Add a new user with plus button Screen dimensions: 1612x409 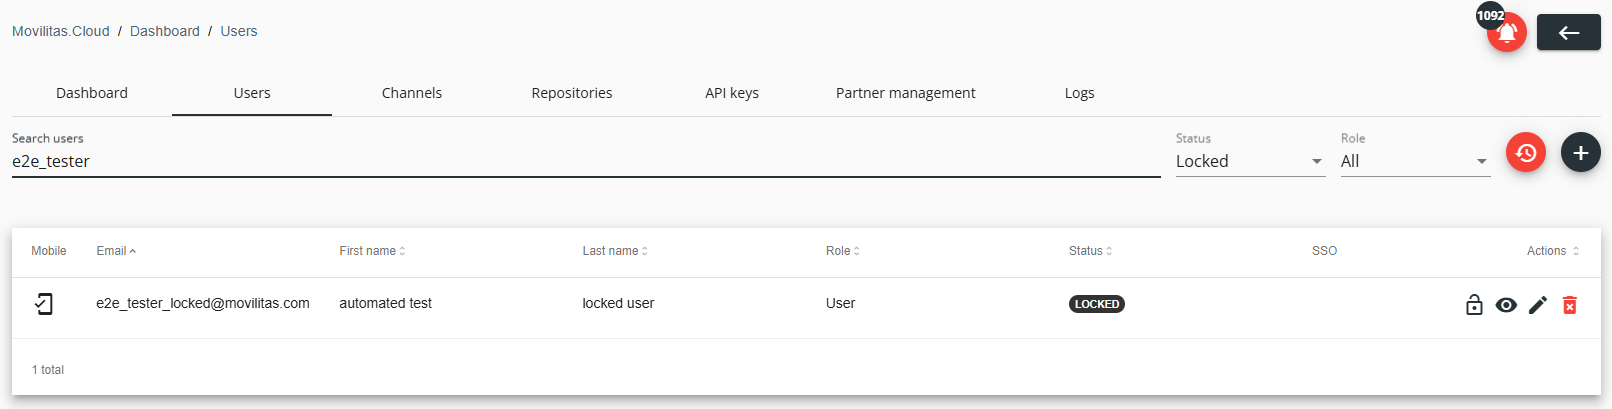coord(1581,152)
